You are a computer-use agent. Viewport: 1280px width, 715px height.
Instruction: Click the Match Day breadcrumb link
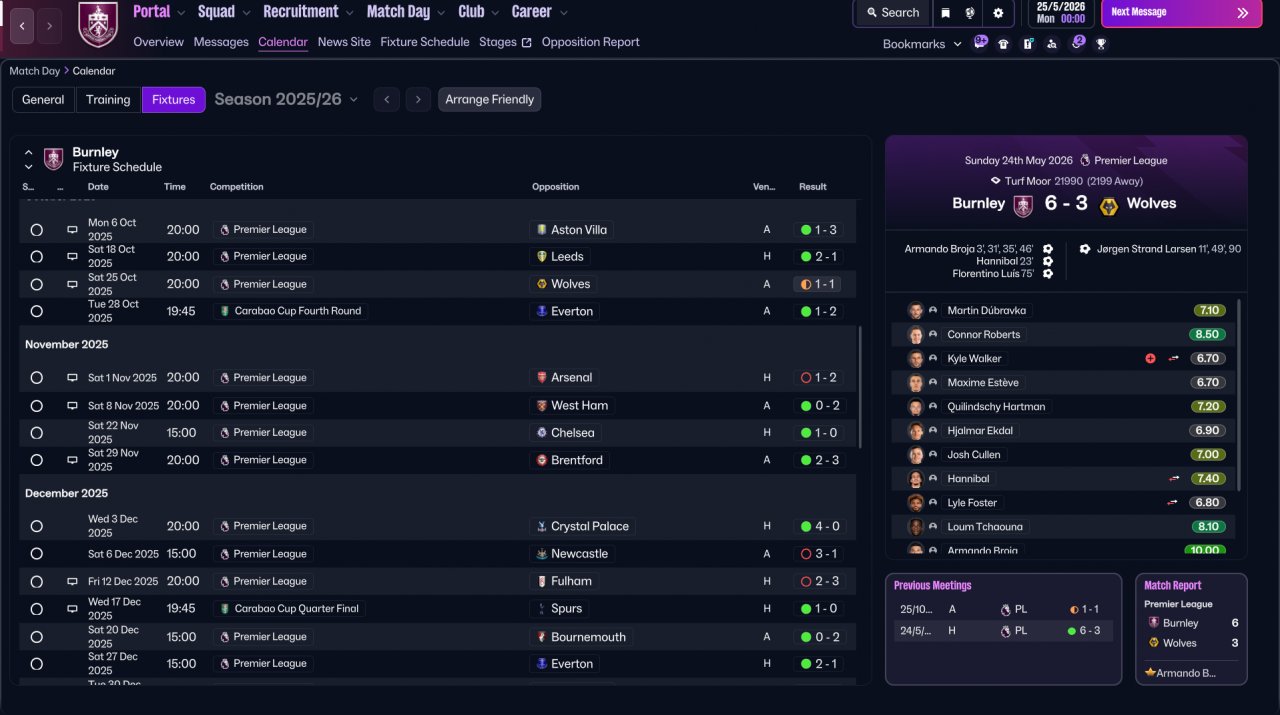pyautogui.click(x=35, y=71)
